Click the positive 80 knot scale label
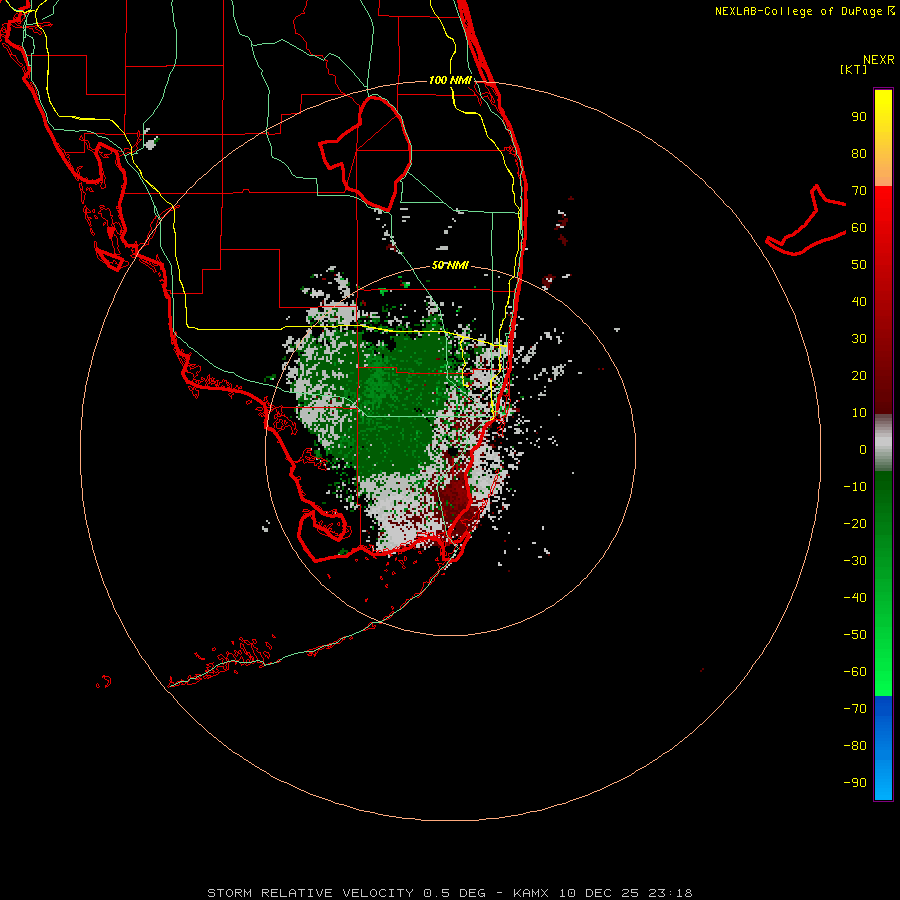Screen dimensions: 900x900 [859, 154]
